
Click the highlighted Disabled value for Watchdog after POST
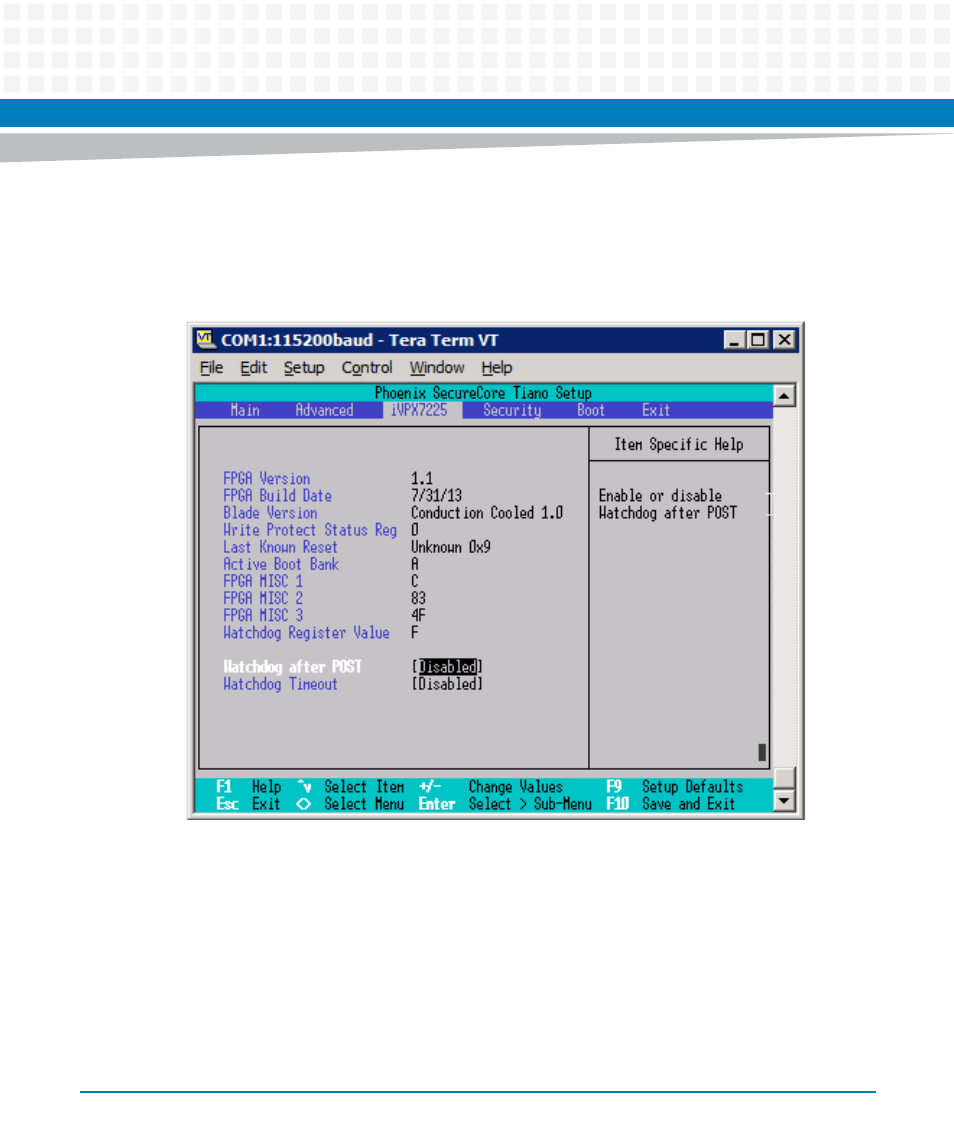(x=447, y=667)
